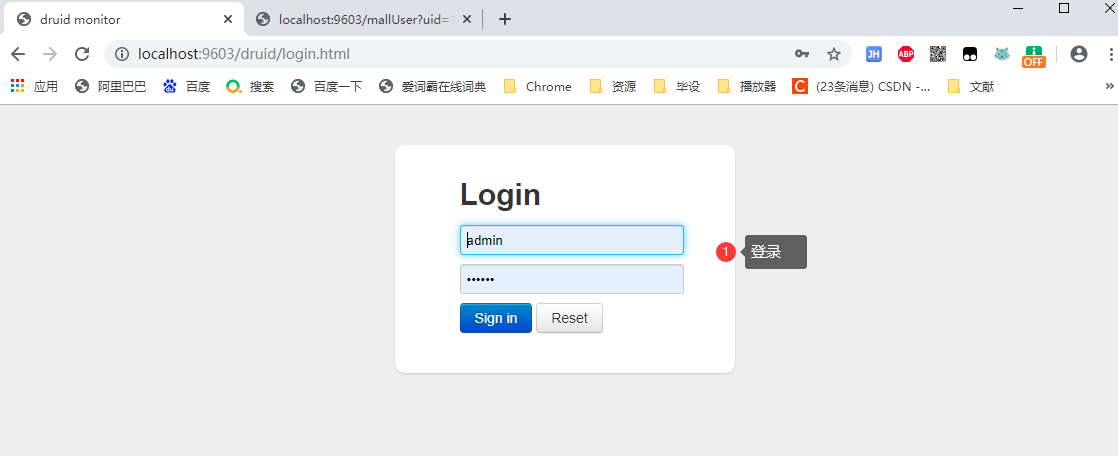Click the green OFF extension icon
This screenshot has width=1118, height=456.
[x=1033, y=56]
